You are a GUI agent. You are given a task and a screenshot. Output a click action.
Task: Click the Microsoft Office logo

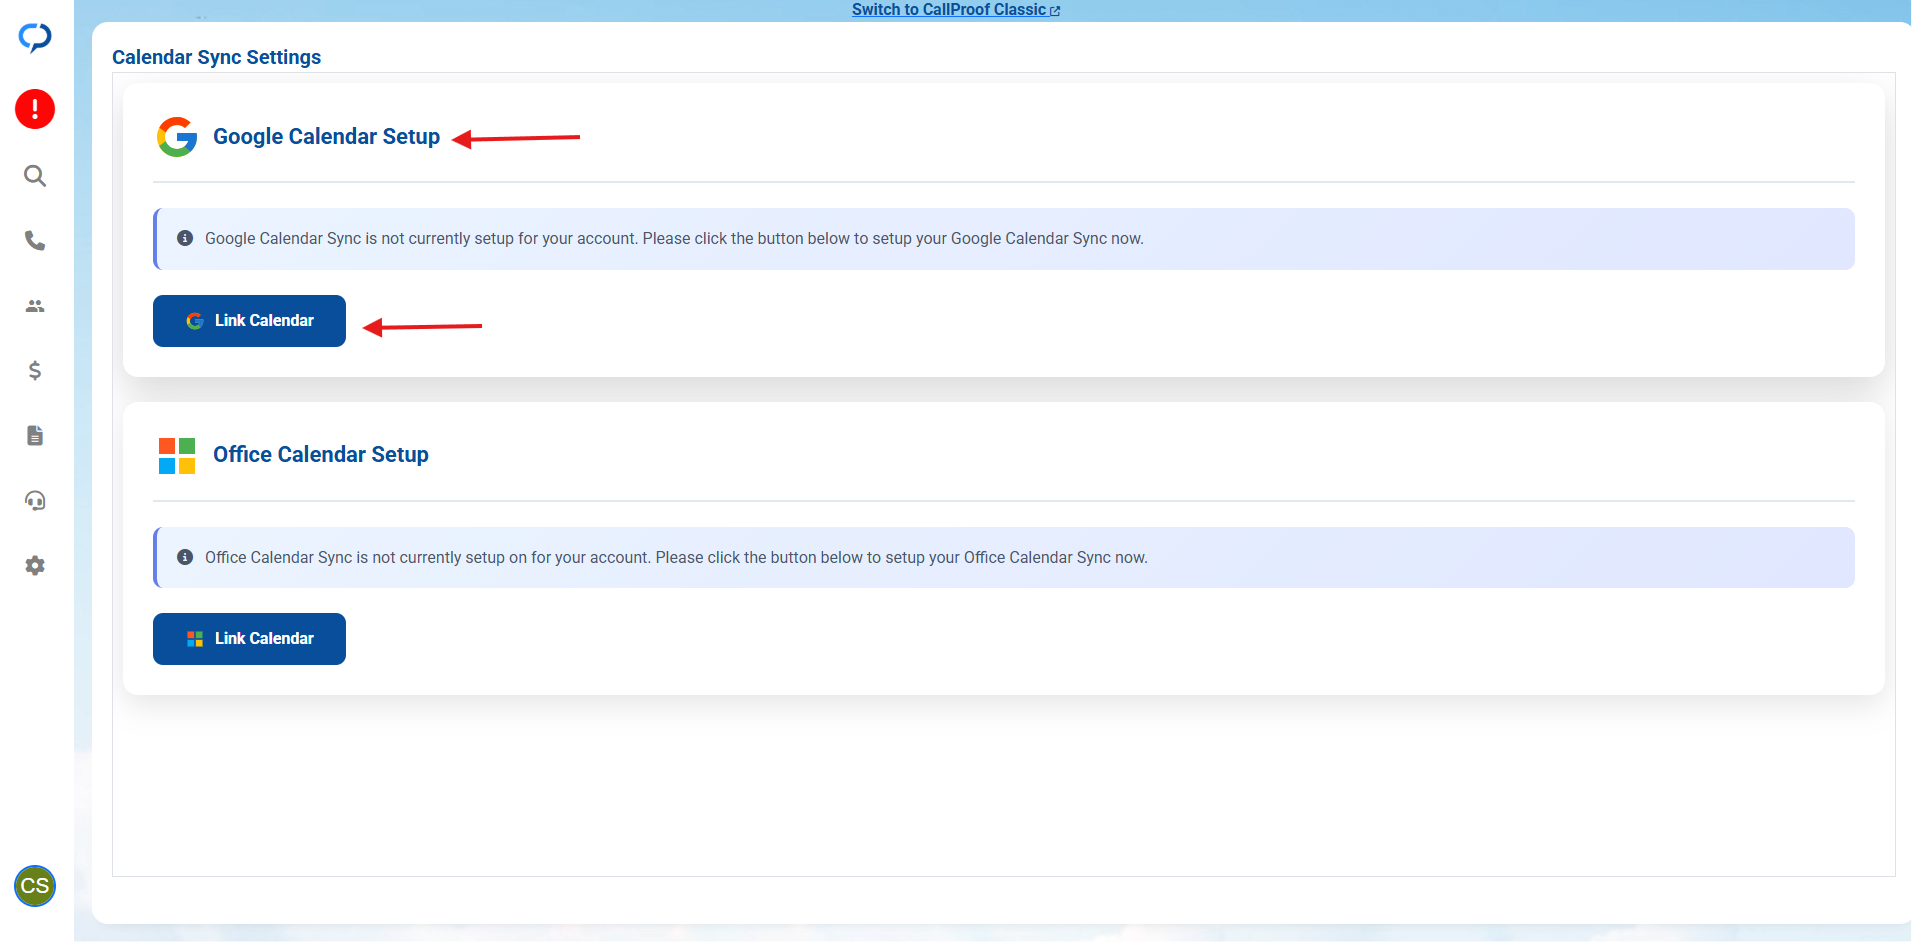(177, 456)
